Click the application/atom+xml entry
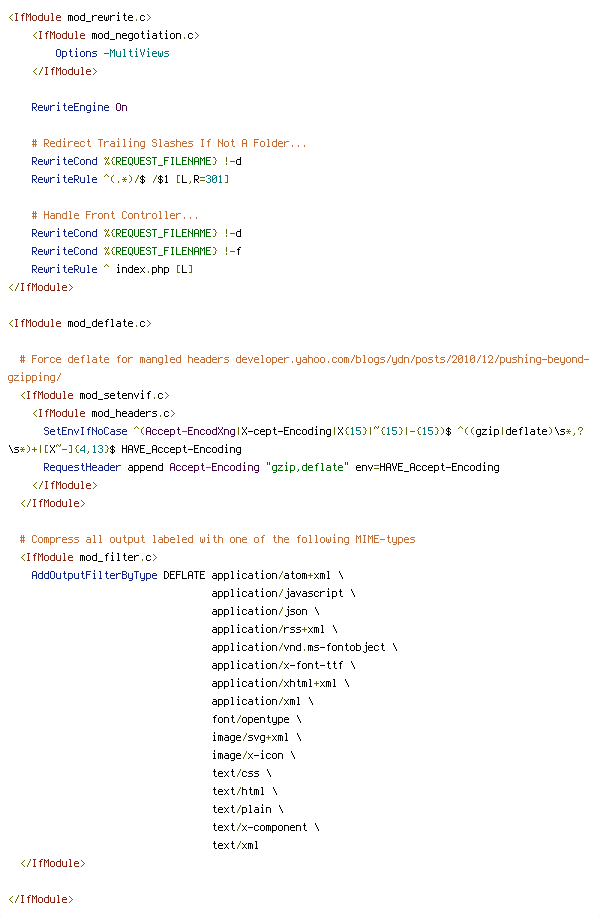 point(271,575)
